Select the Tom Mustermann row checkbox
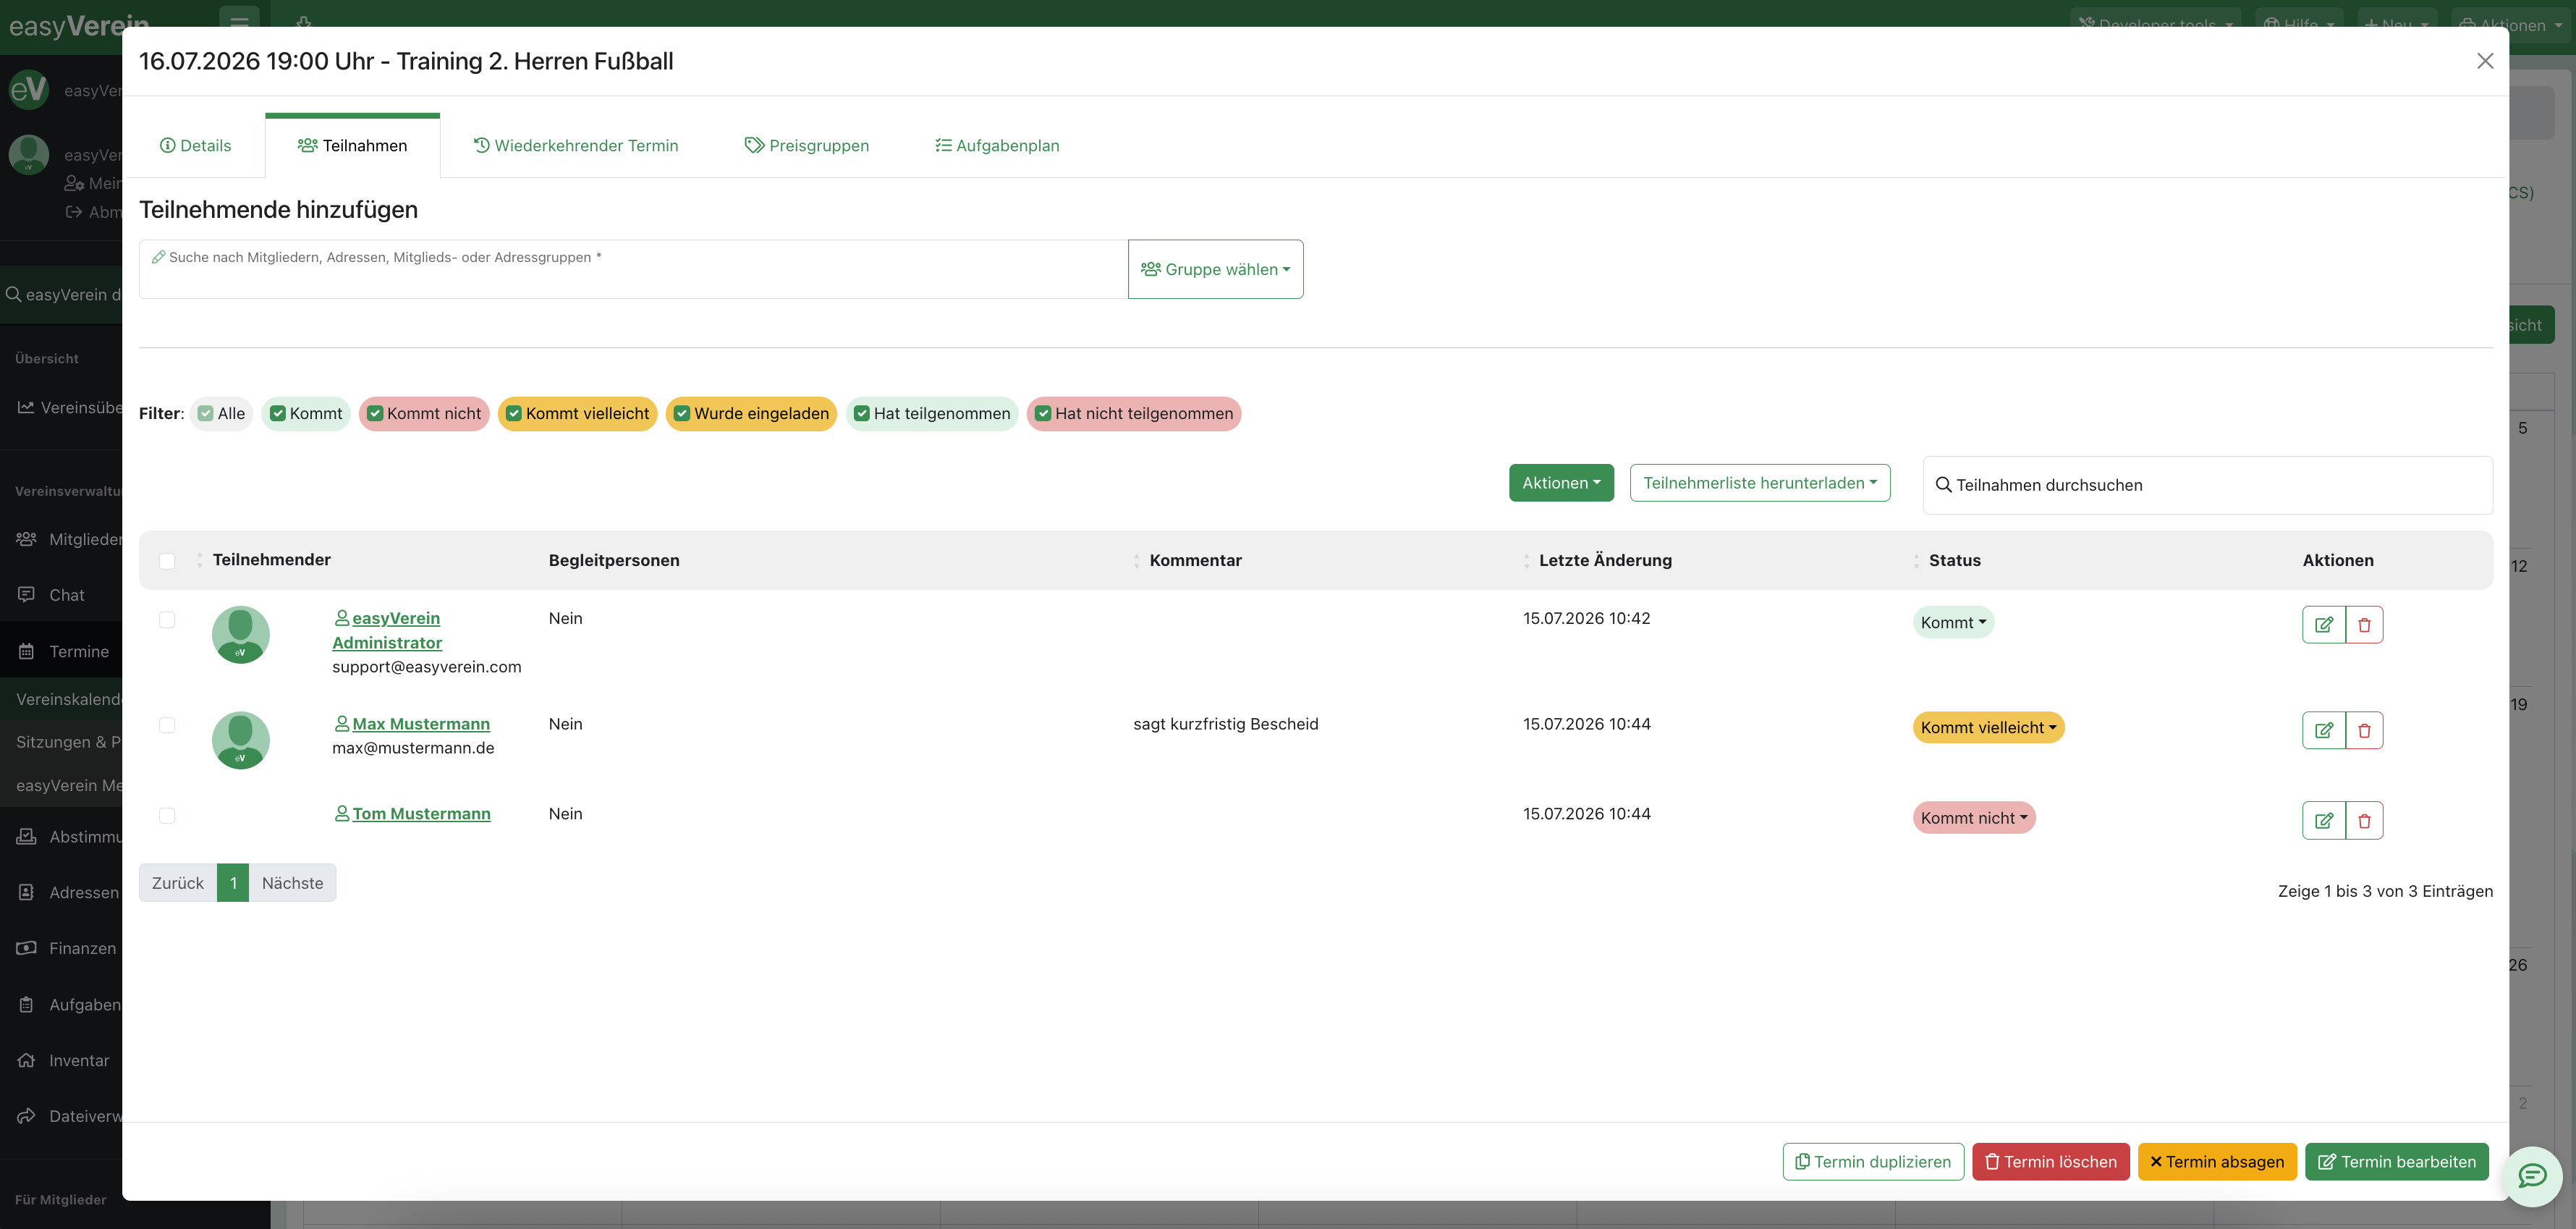This screenshot has width=2576, height=1229. 167,815
